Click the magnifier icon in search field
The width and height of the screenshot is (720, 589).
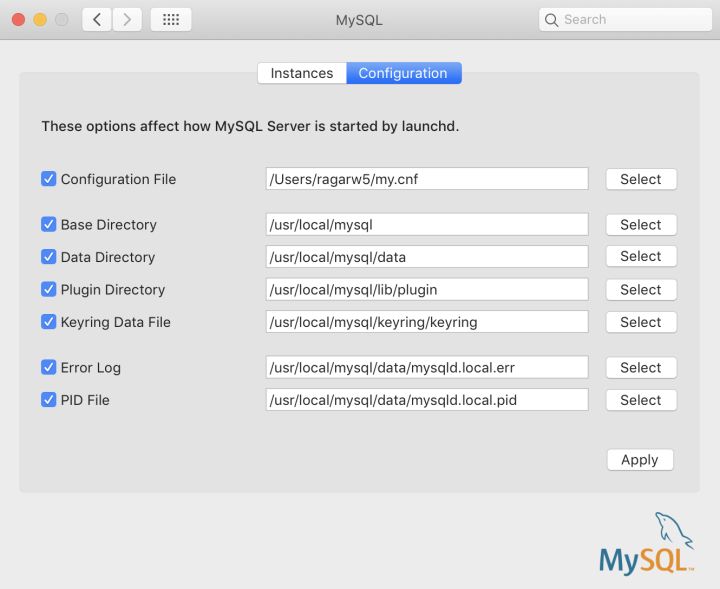[x=551, y=20]
